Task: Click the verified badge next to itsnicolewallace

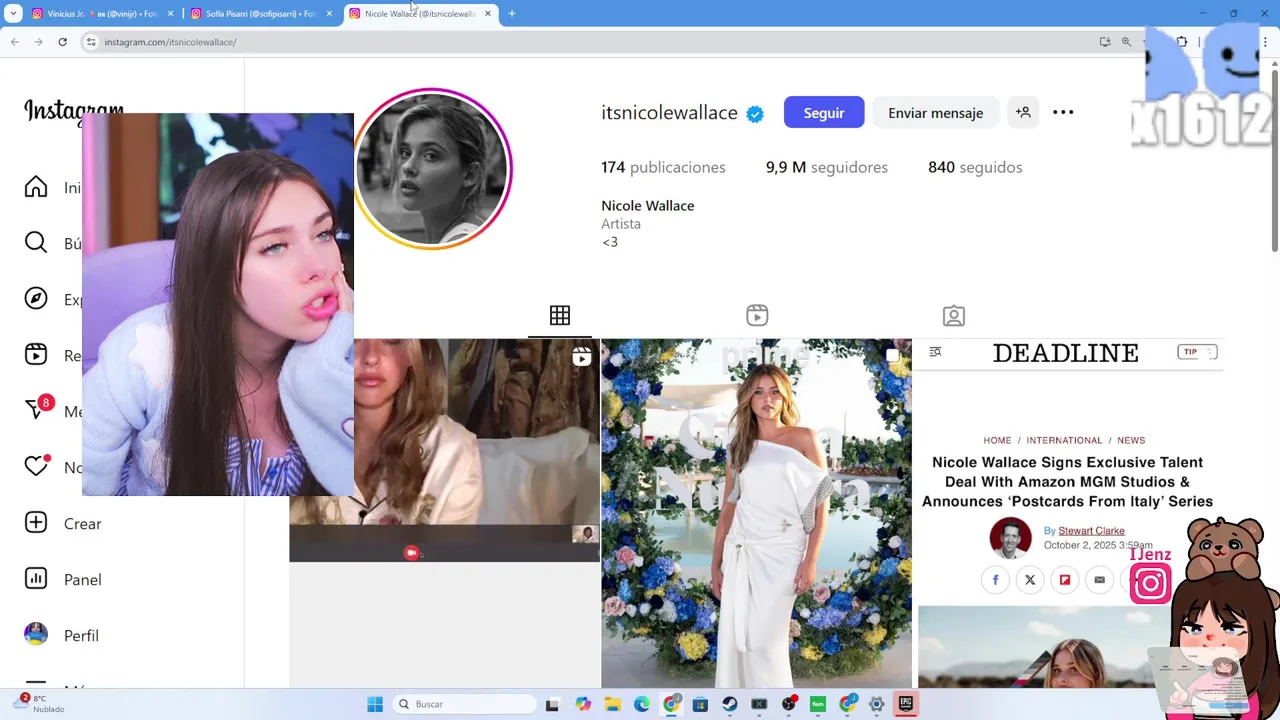Action: click(755, 114)
